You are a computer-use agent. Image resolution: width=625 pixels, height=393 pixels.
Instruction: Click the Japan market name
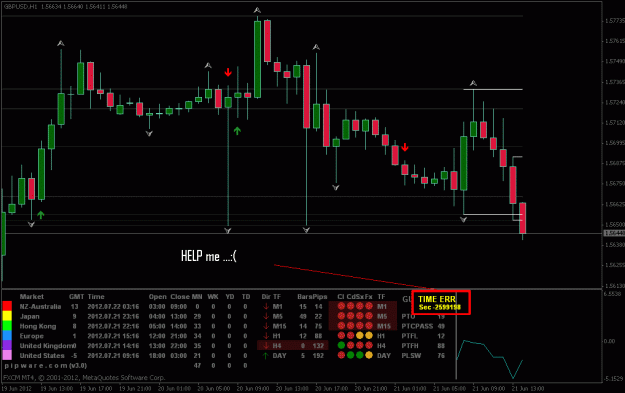click(29, 316)
